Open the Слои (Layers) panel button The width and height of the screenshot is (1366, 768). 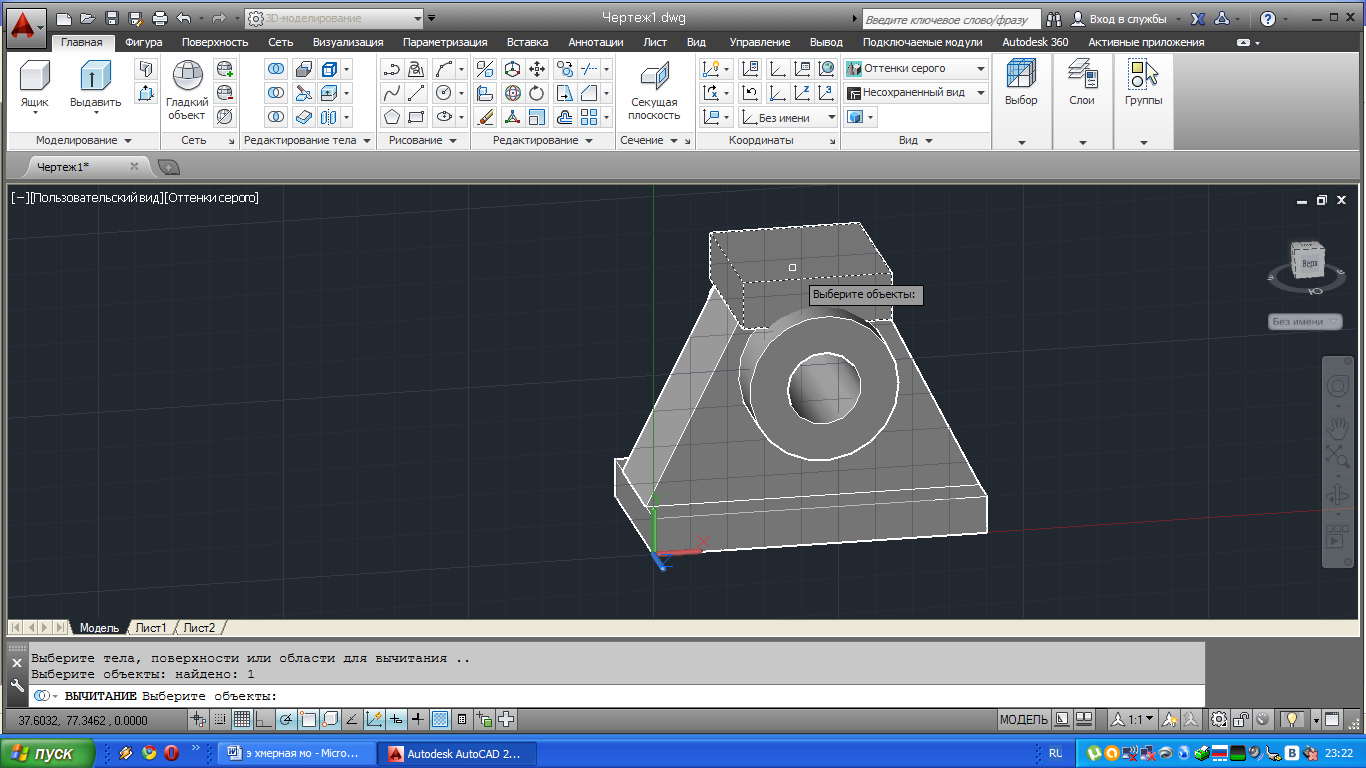coord(1082,78)
